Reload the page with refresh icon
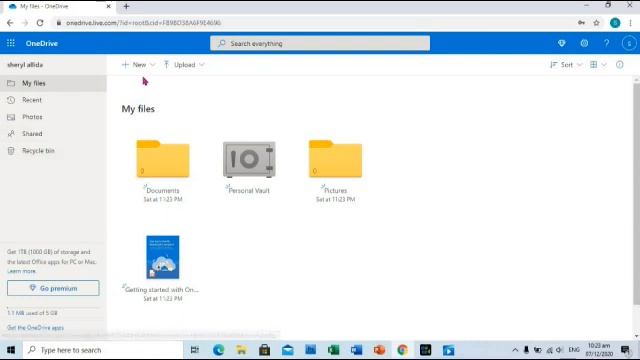This screenshot has height=360, width=640. [40, 23]
